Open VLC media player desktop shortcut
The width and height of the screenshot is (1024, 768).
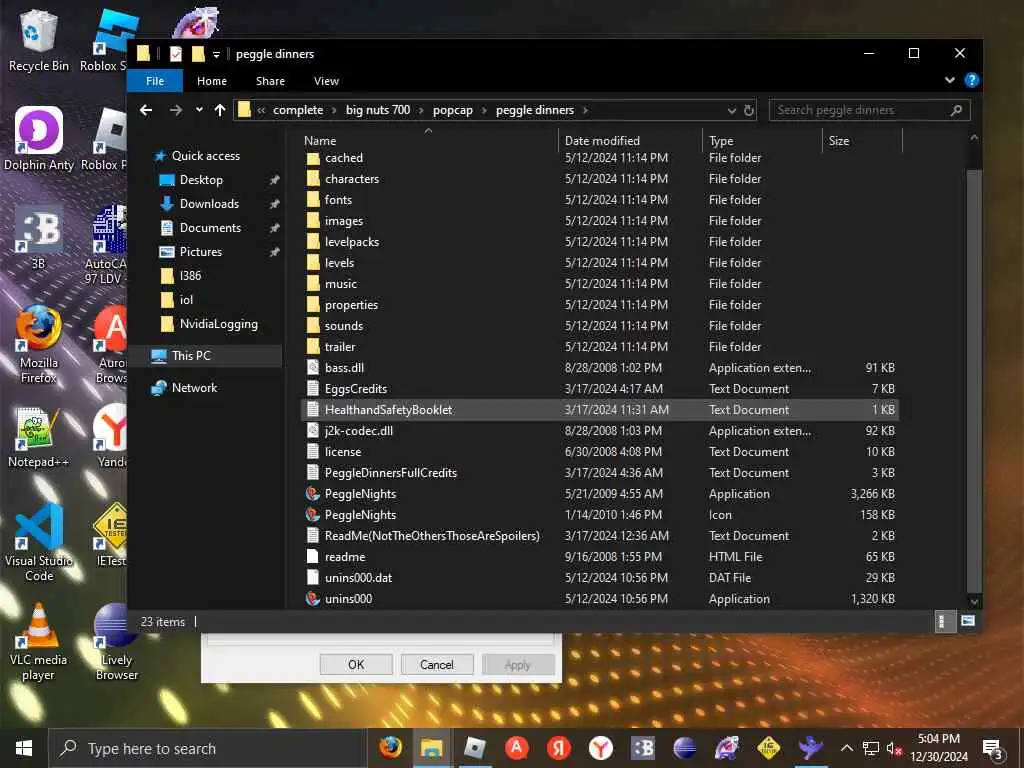(38, 643)
